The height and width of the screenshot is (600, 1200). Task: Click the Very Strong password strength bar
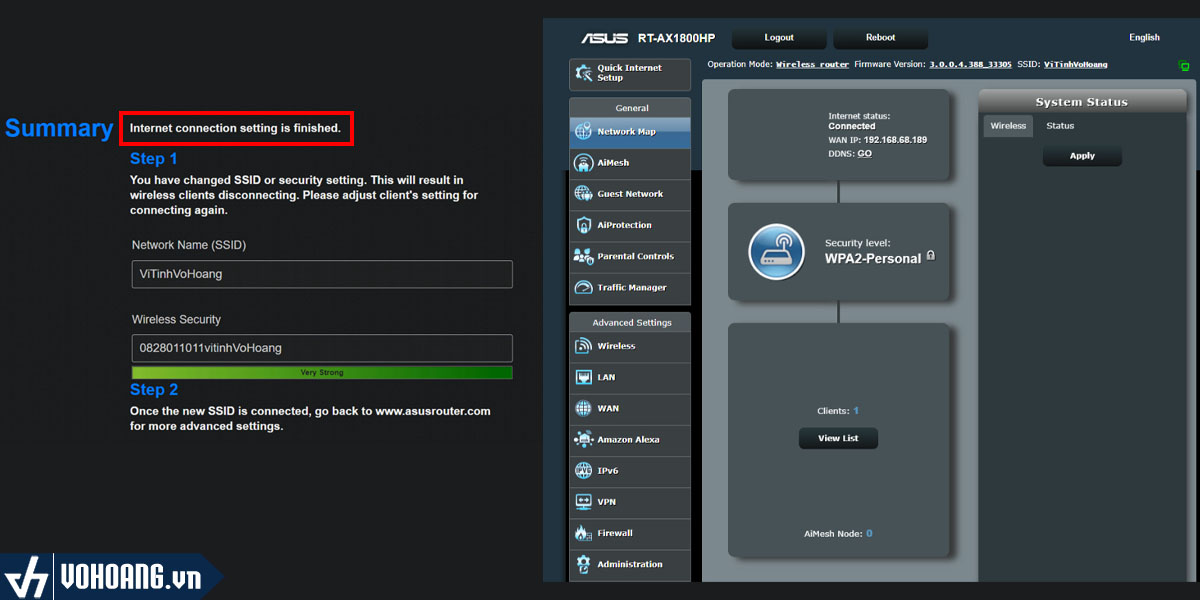click(322, 372)
